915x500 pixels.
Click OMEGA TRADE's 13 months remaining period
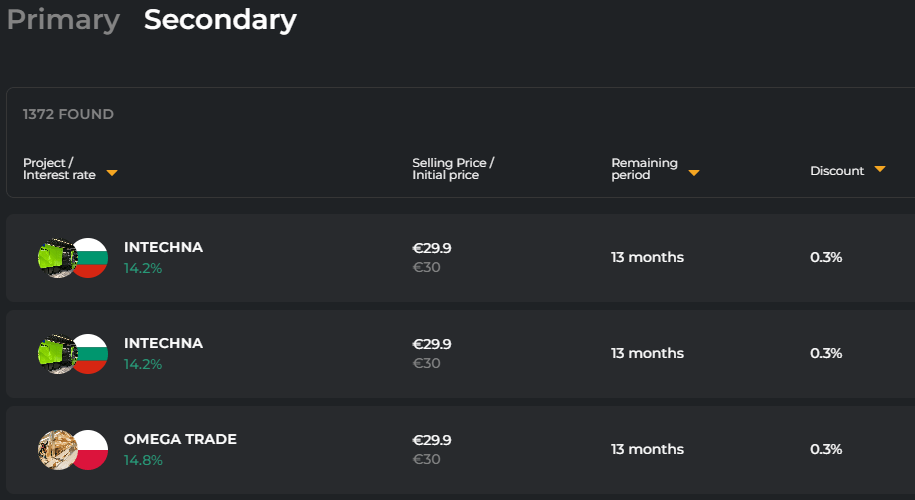pos(647,449)
